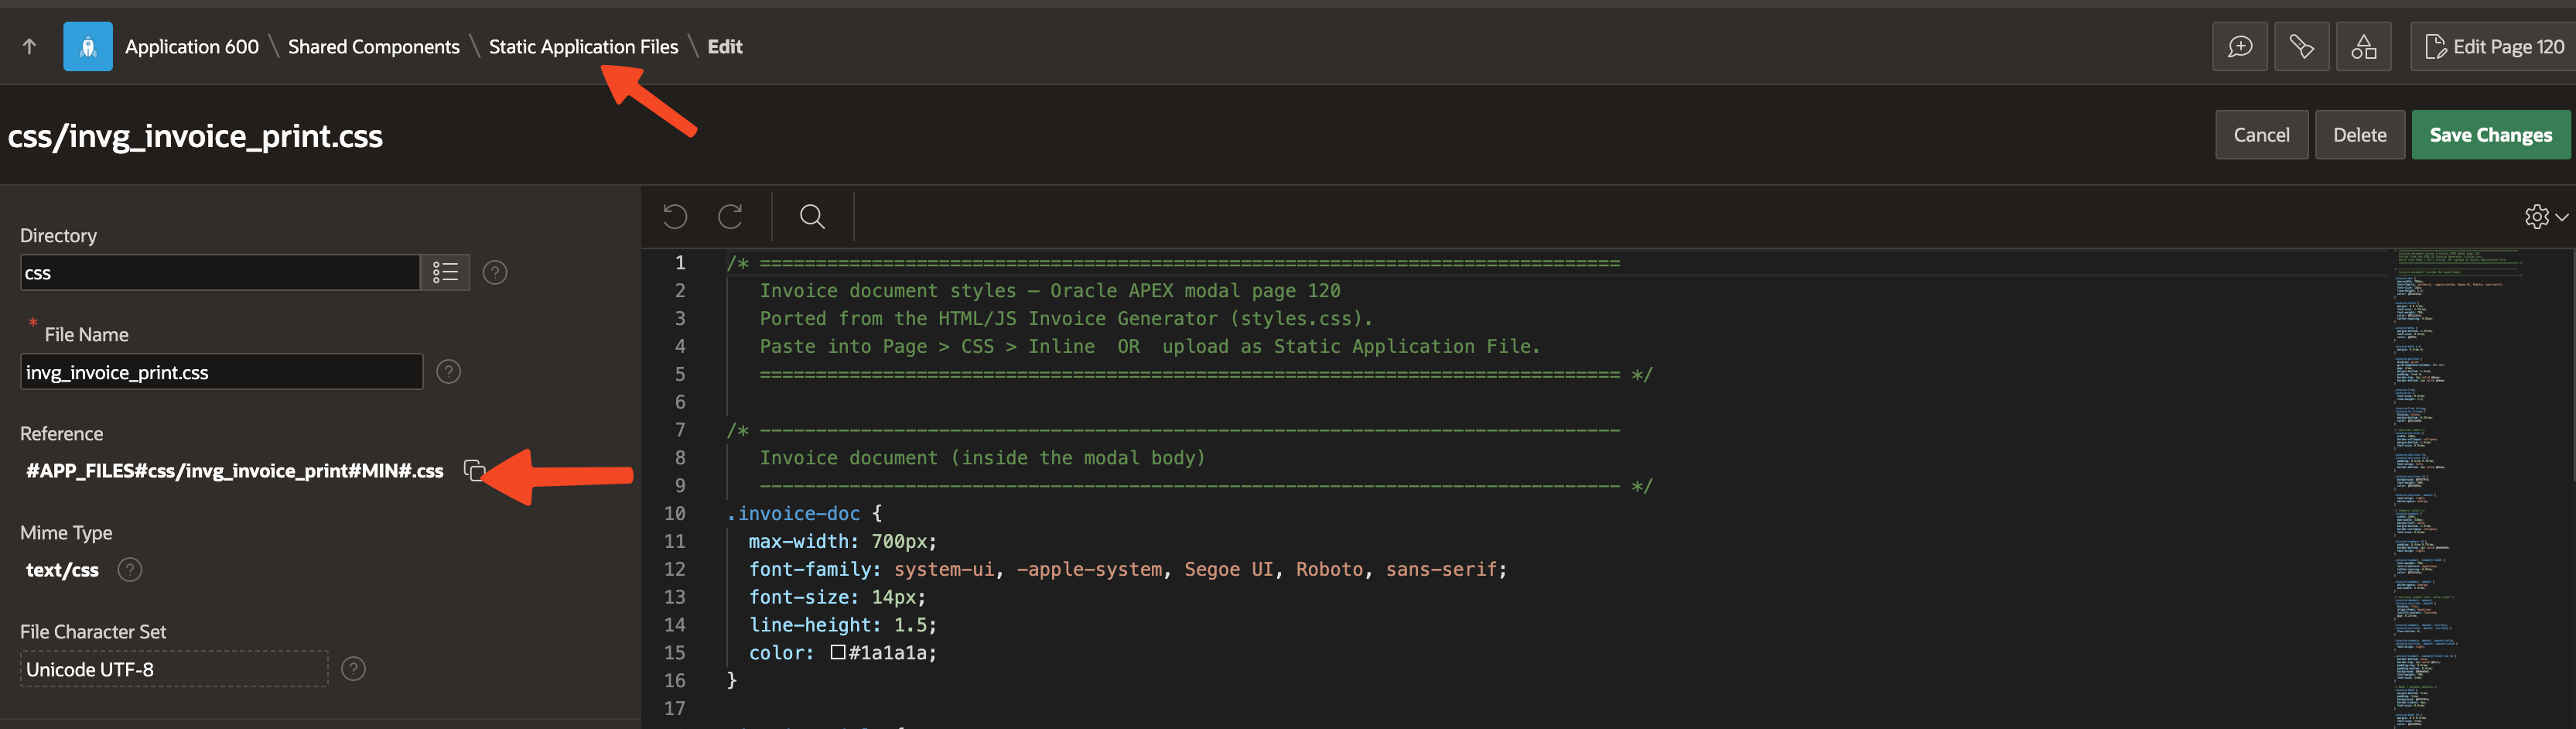This screenshot has width=2576, height=729.
Task: Open the code editor search
Action: click(812, 216)
